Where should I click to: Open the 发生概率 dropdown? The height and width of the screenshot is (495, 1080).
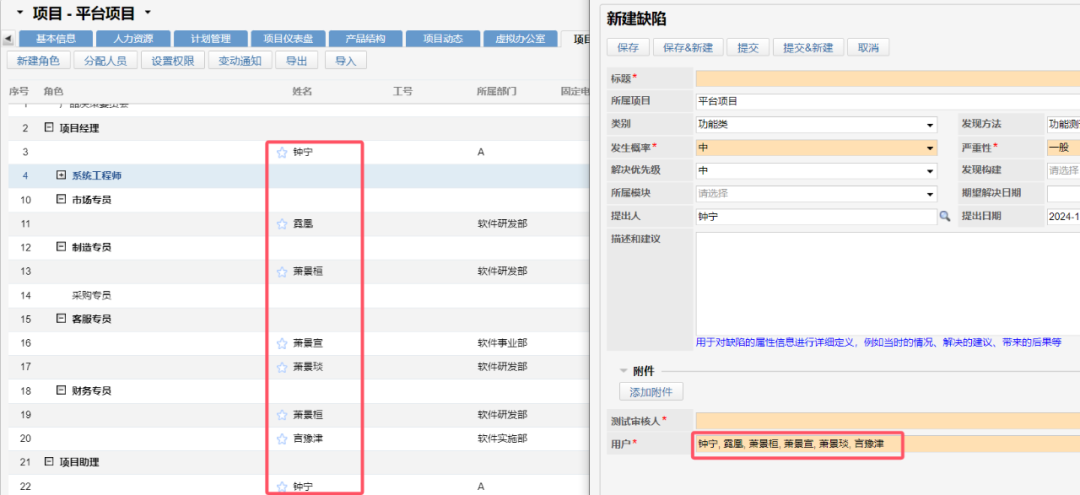pyautogui.click(x=930, y=147)
